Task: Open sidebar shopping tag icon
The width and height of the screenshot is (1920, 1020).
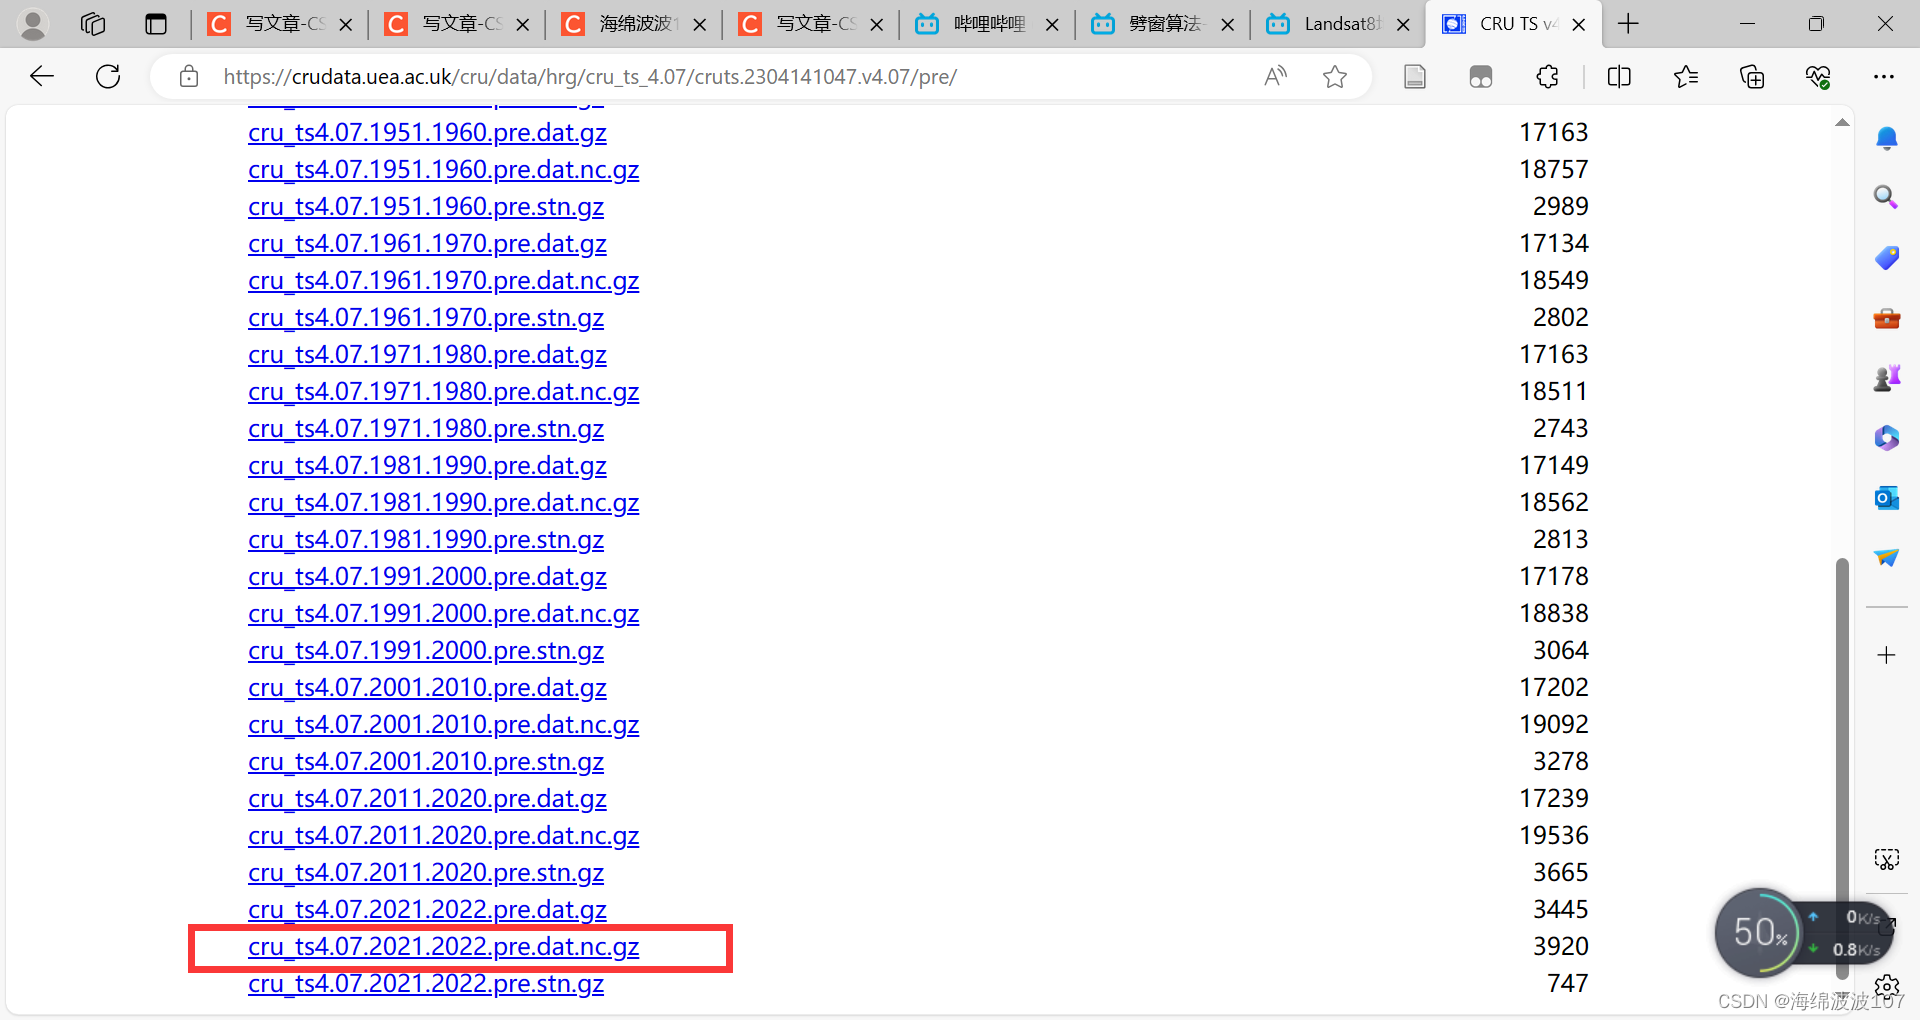Action: [x=1887, y=258]
